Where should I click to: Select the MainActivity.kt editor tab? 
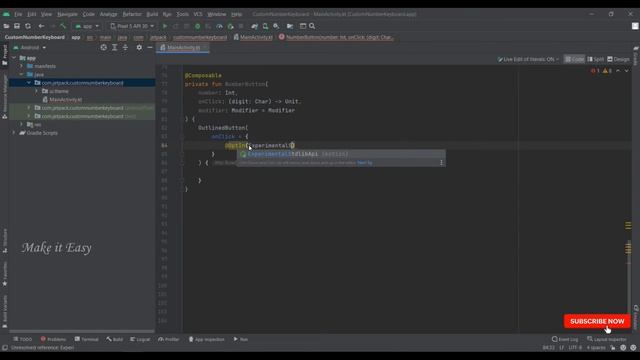[183, 48]
